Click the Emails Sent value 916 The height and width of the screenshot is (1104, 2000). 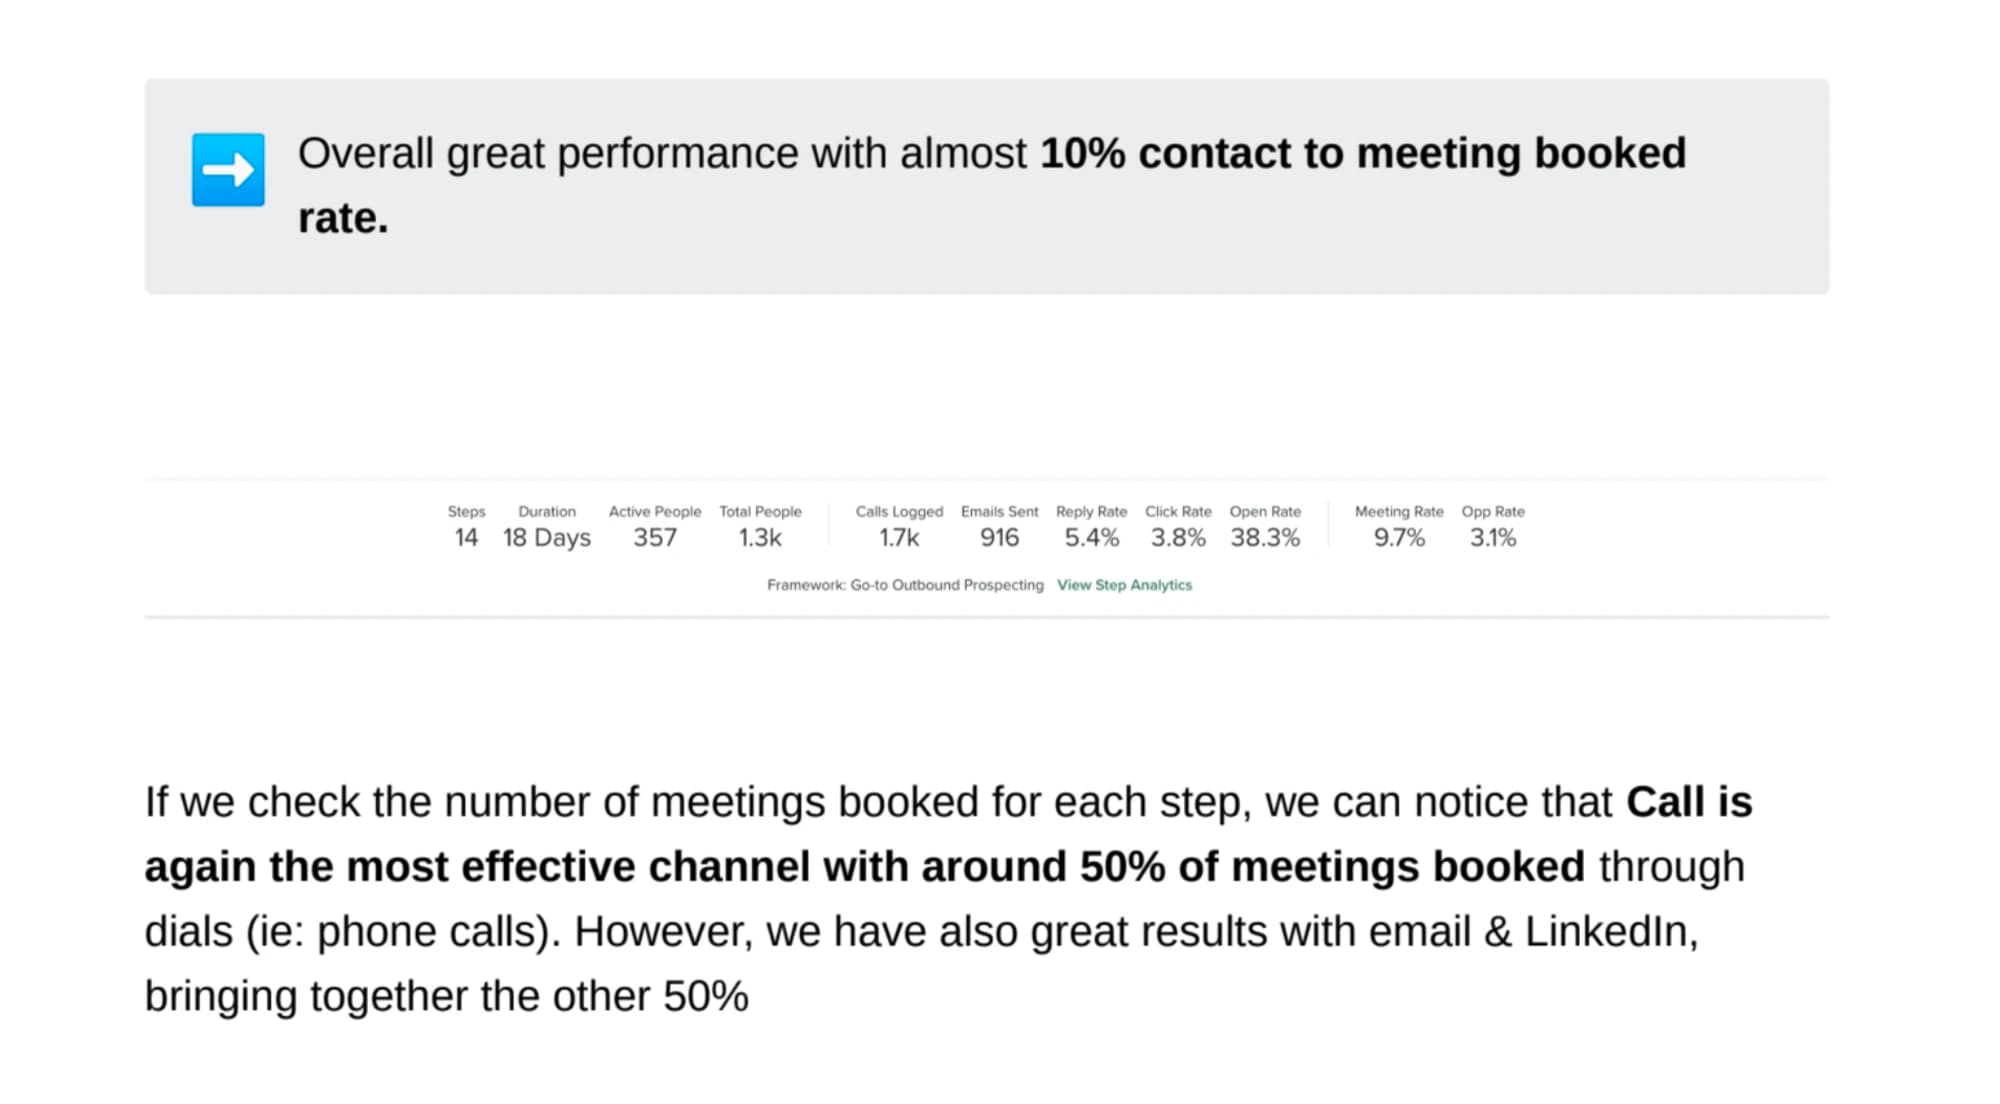click(x=999, y=537)
